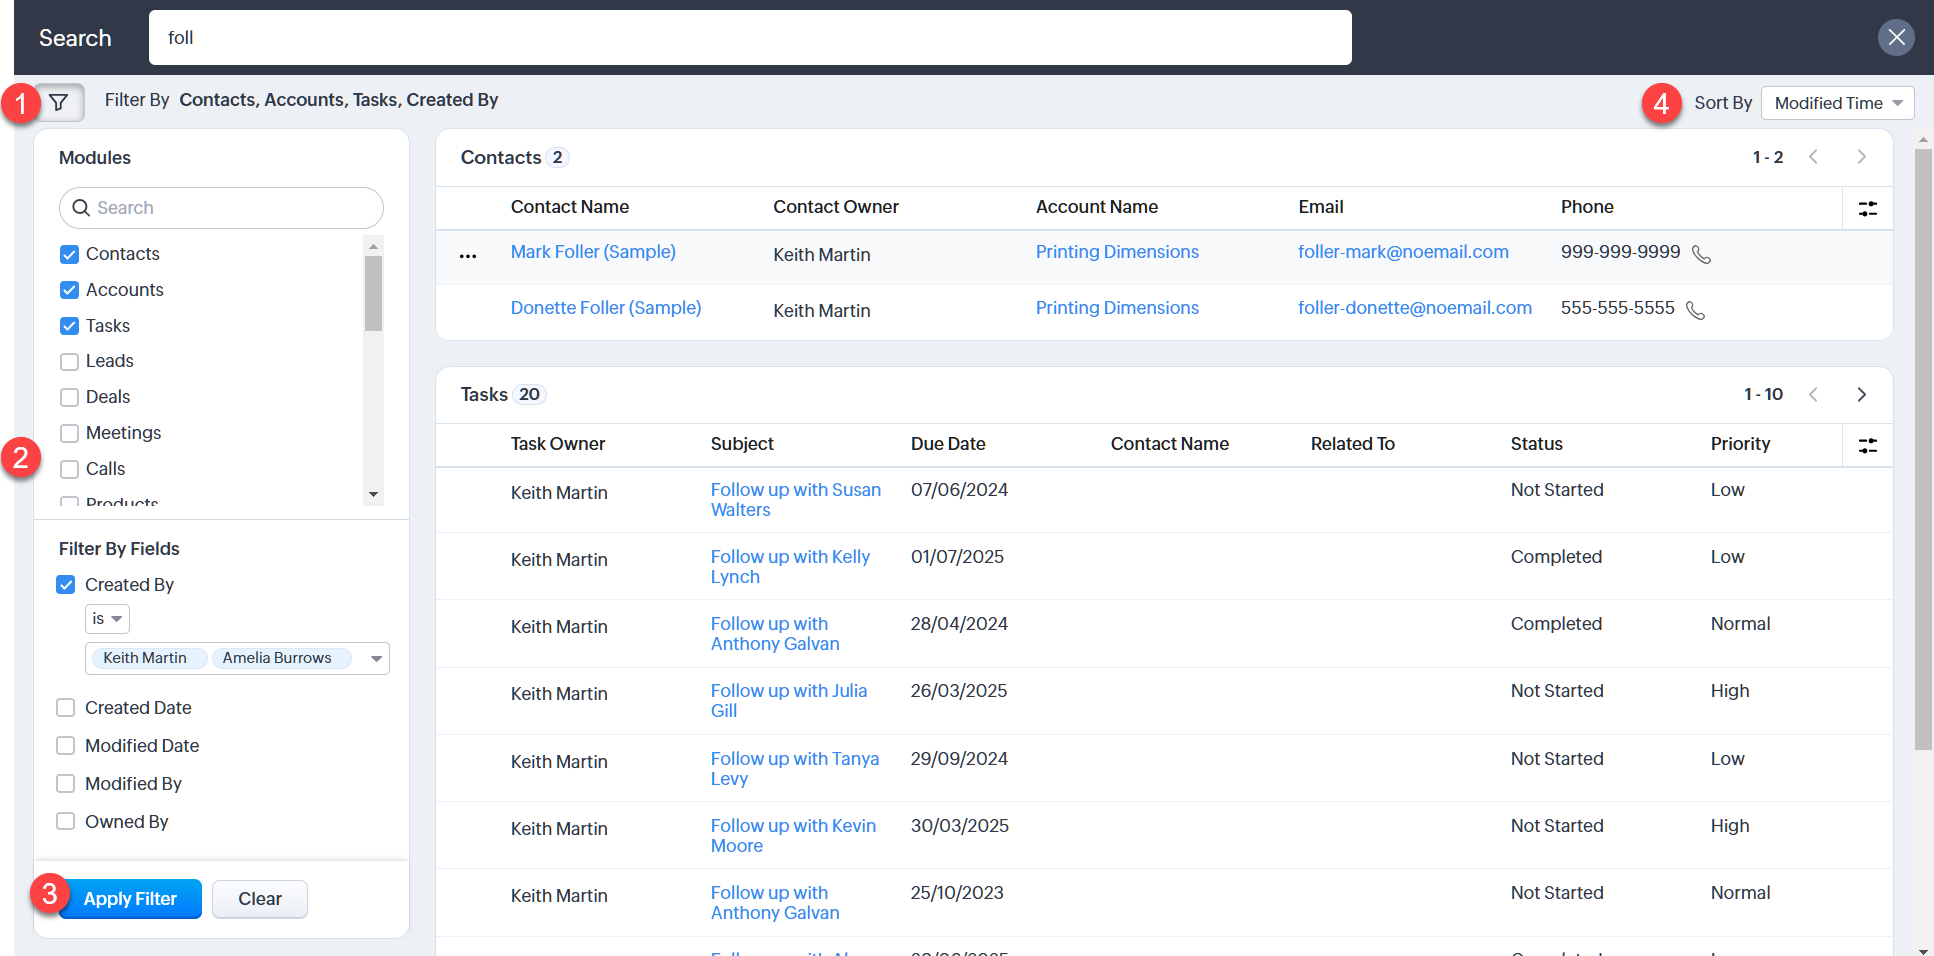This screenshot has width=1934, height=956.
Task: Call Mark Foller using phone icon
Action: coord(1701,255)
